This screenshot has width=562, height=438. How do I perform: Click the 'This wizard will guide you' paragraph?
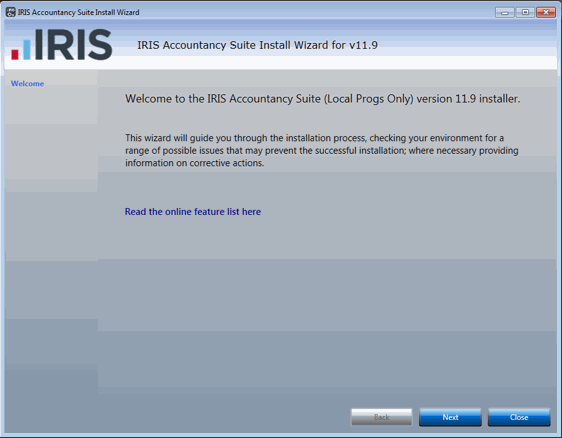pyautogui.click(x=322, y=151)
